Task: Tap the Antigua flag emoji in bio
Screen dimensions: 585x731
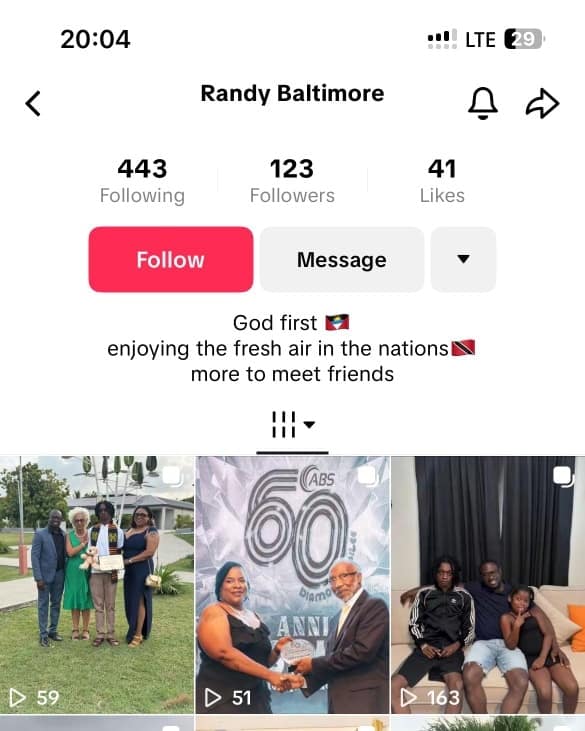Action: pyautogui.click(x=337, y=323)
